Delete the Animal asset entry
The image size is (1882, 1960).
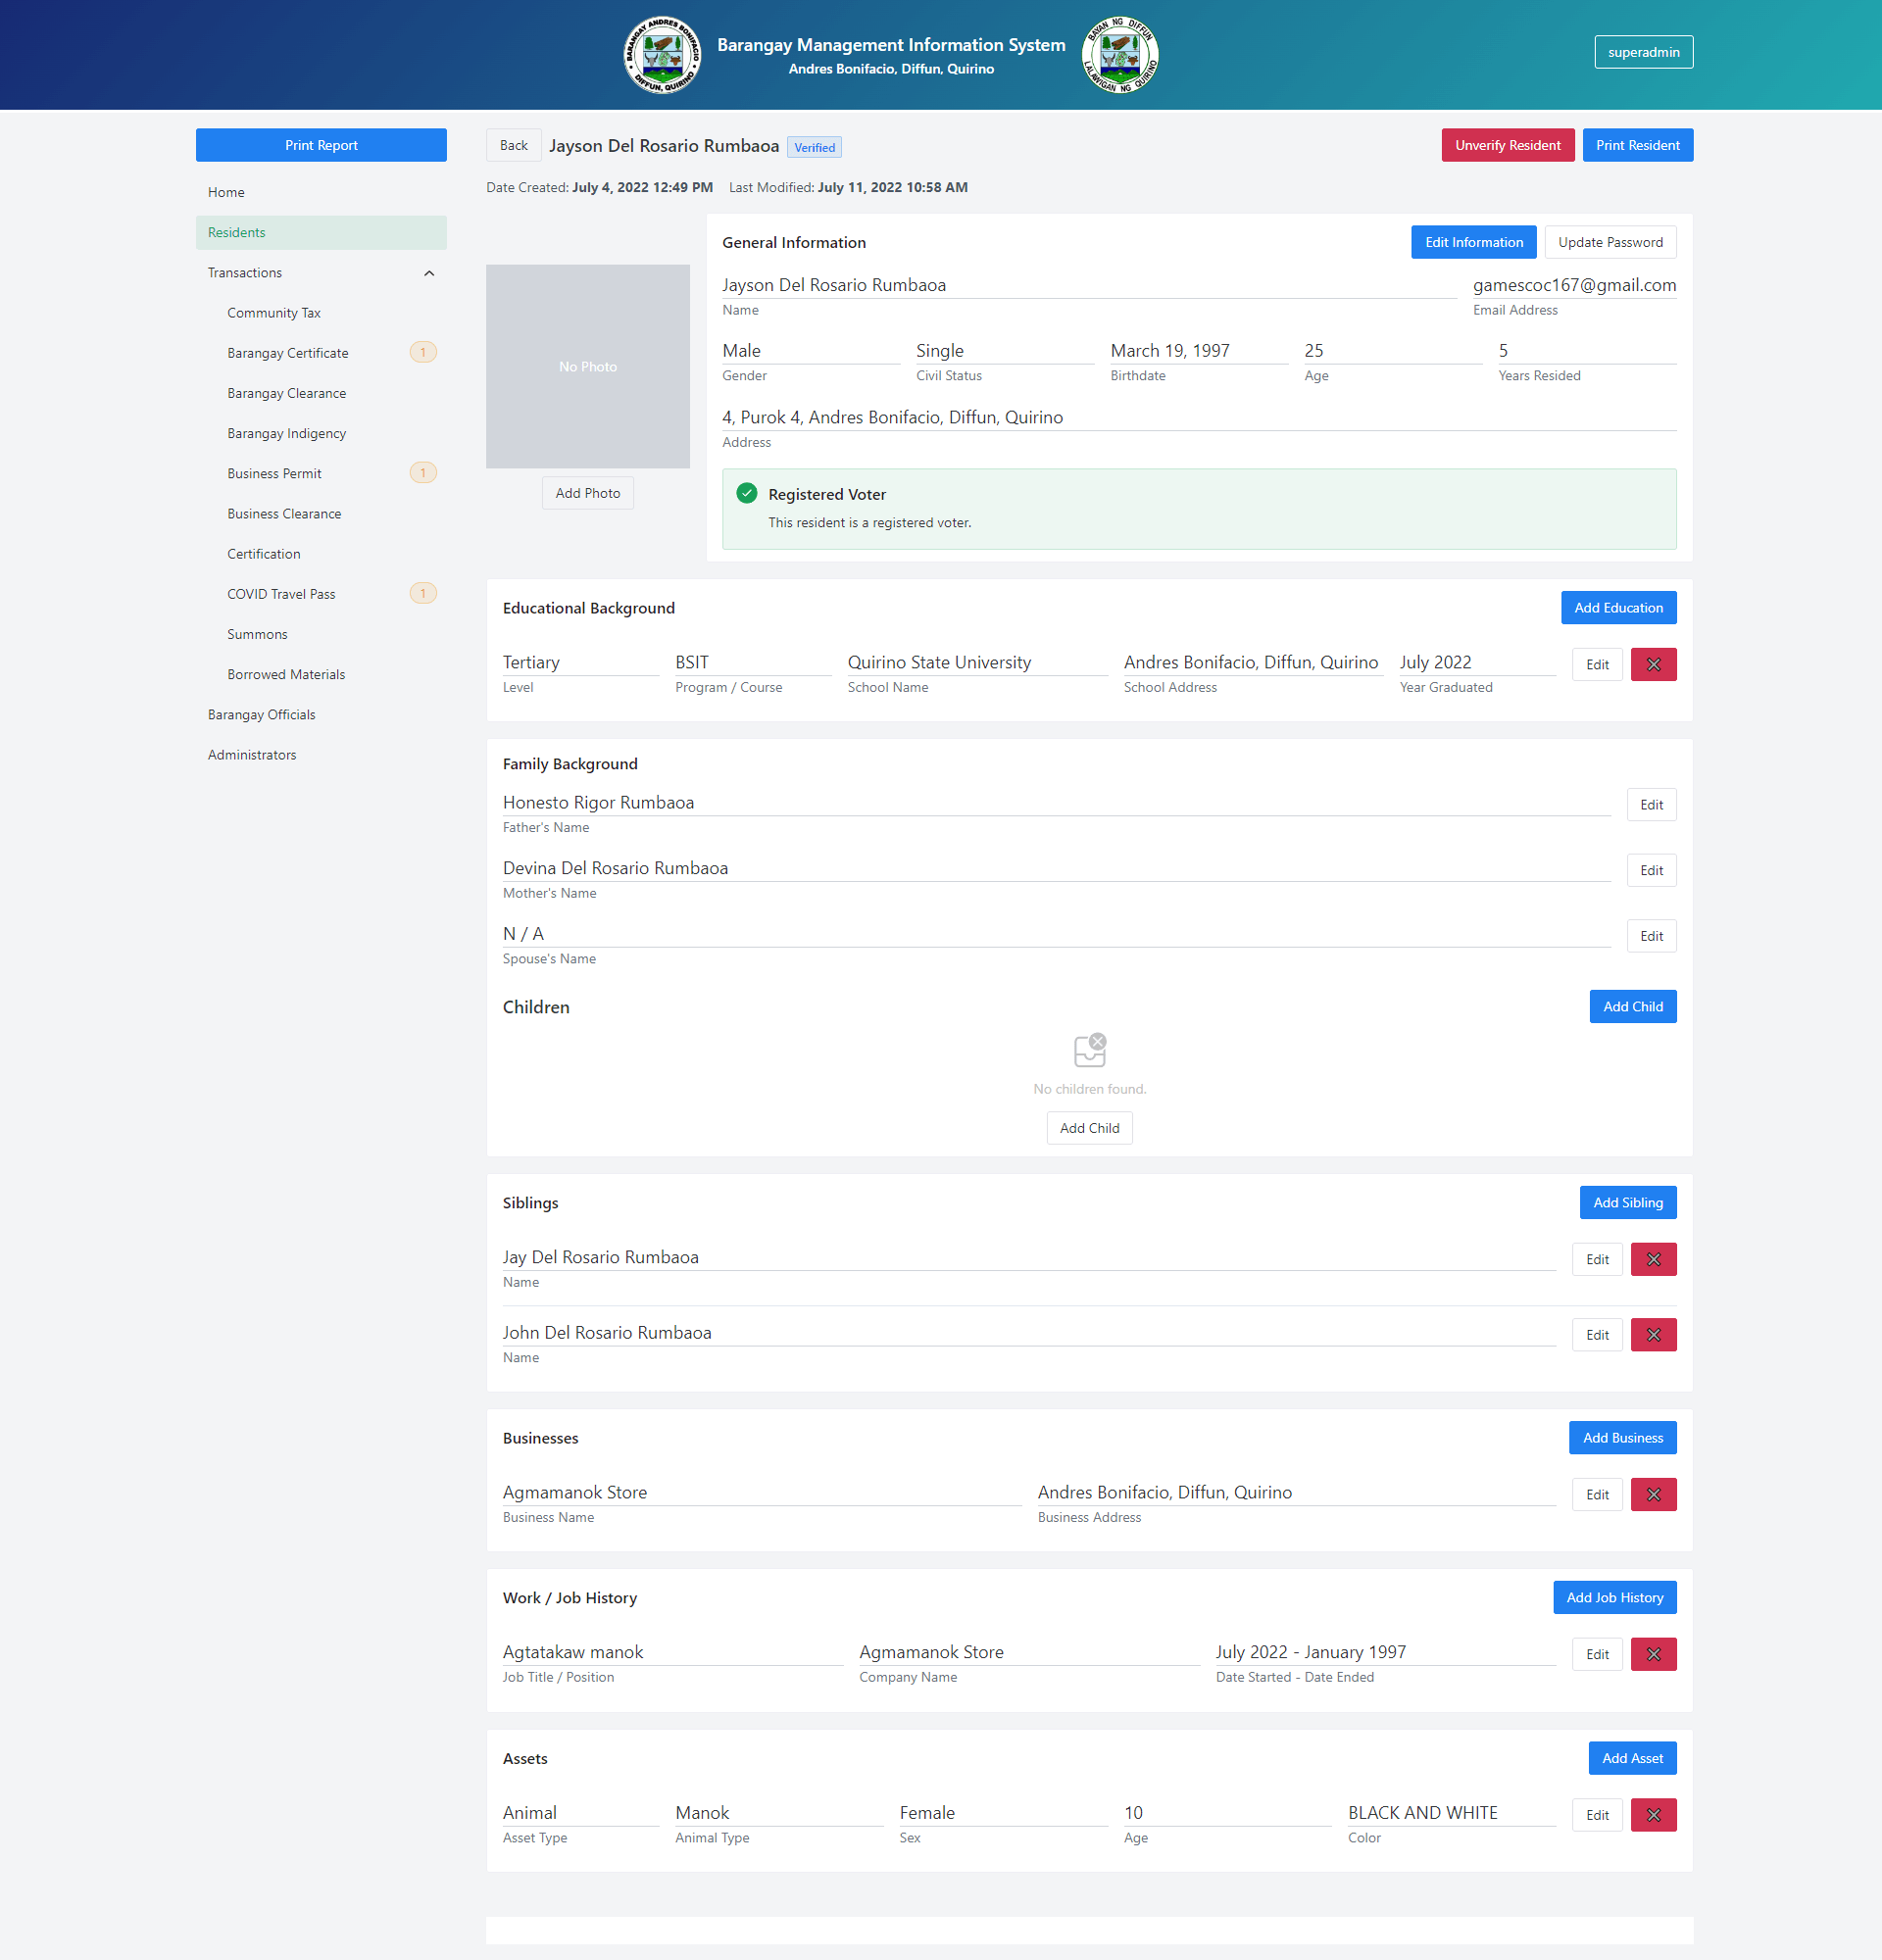(x=1653, y=1814)
